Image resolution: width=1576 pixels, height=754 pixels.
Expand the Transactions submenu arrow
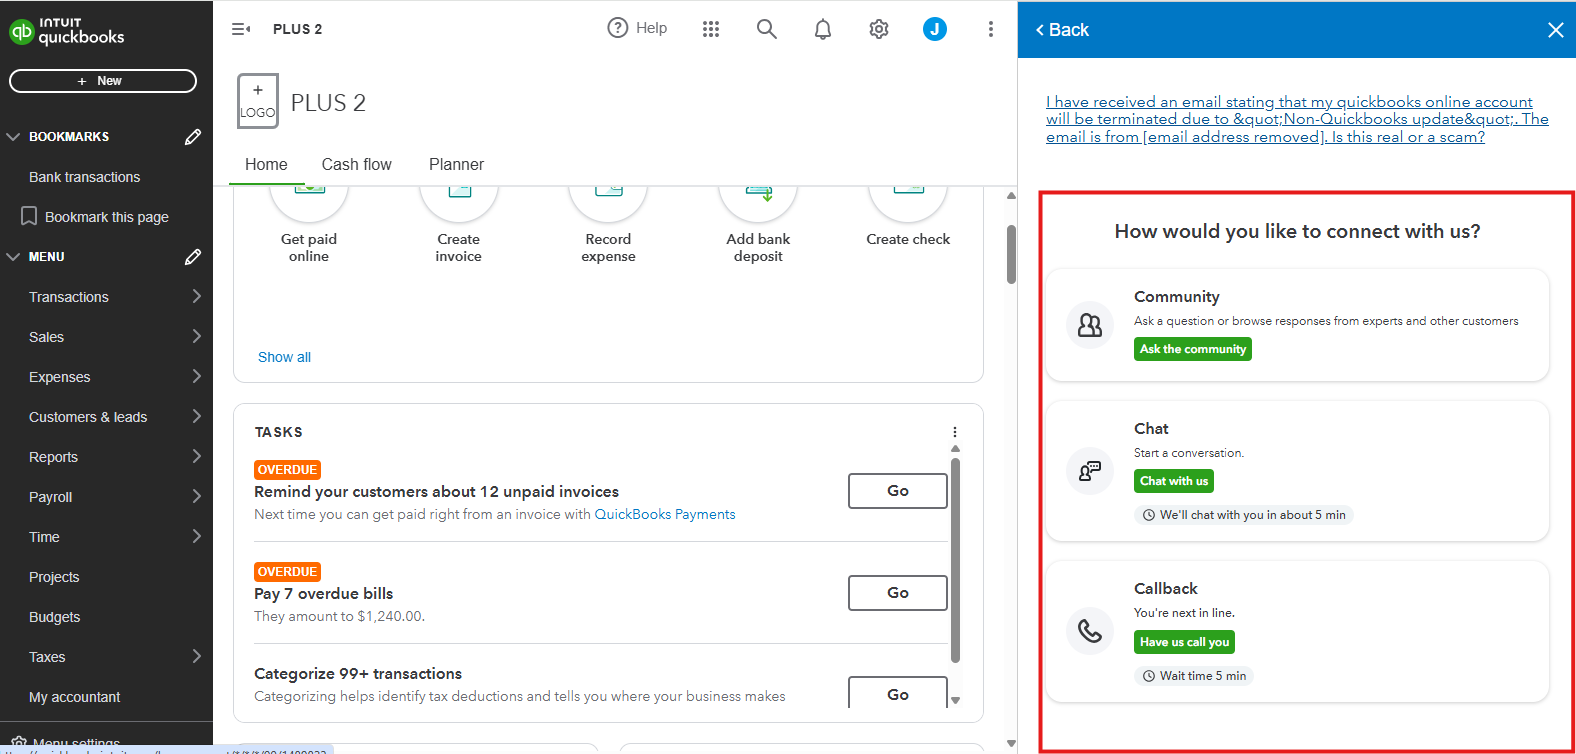coord(197,296)
